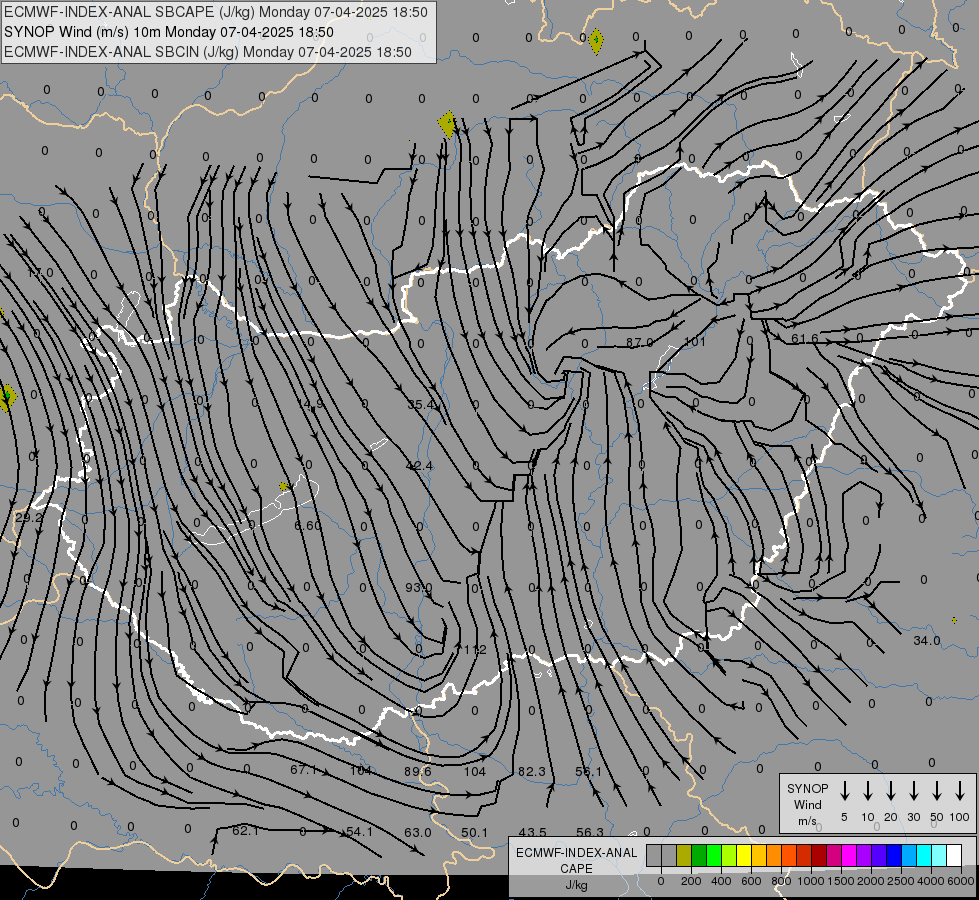Click the 1000 tick label on the CAPE scale
The width and height of the screenshot is (979, 900).
click(811, 881)
